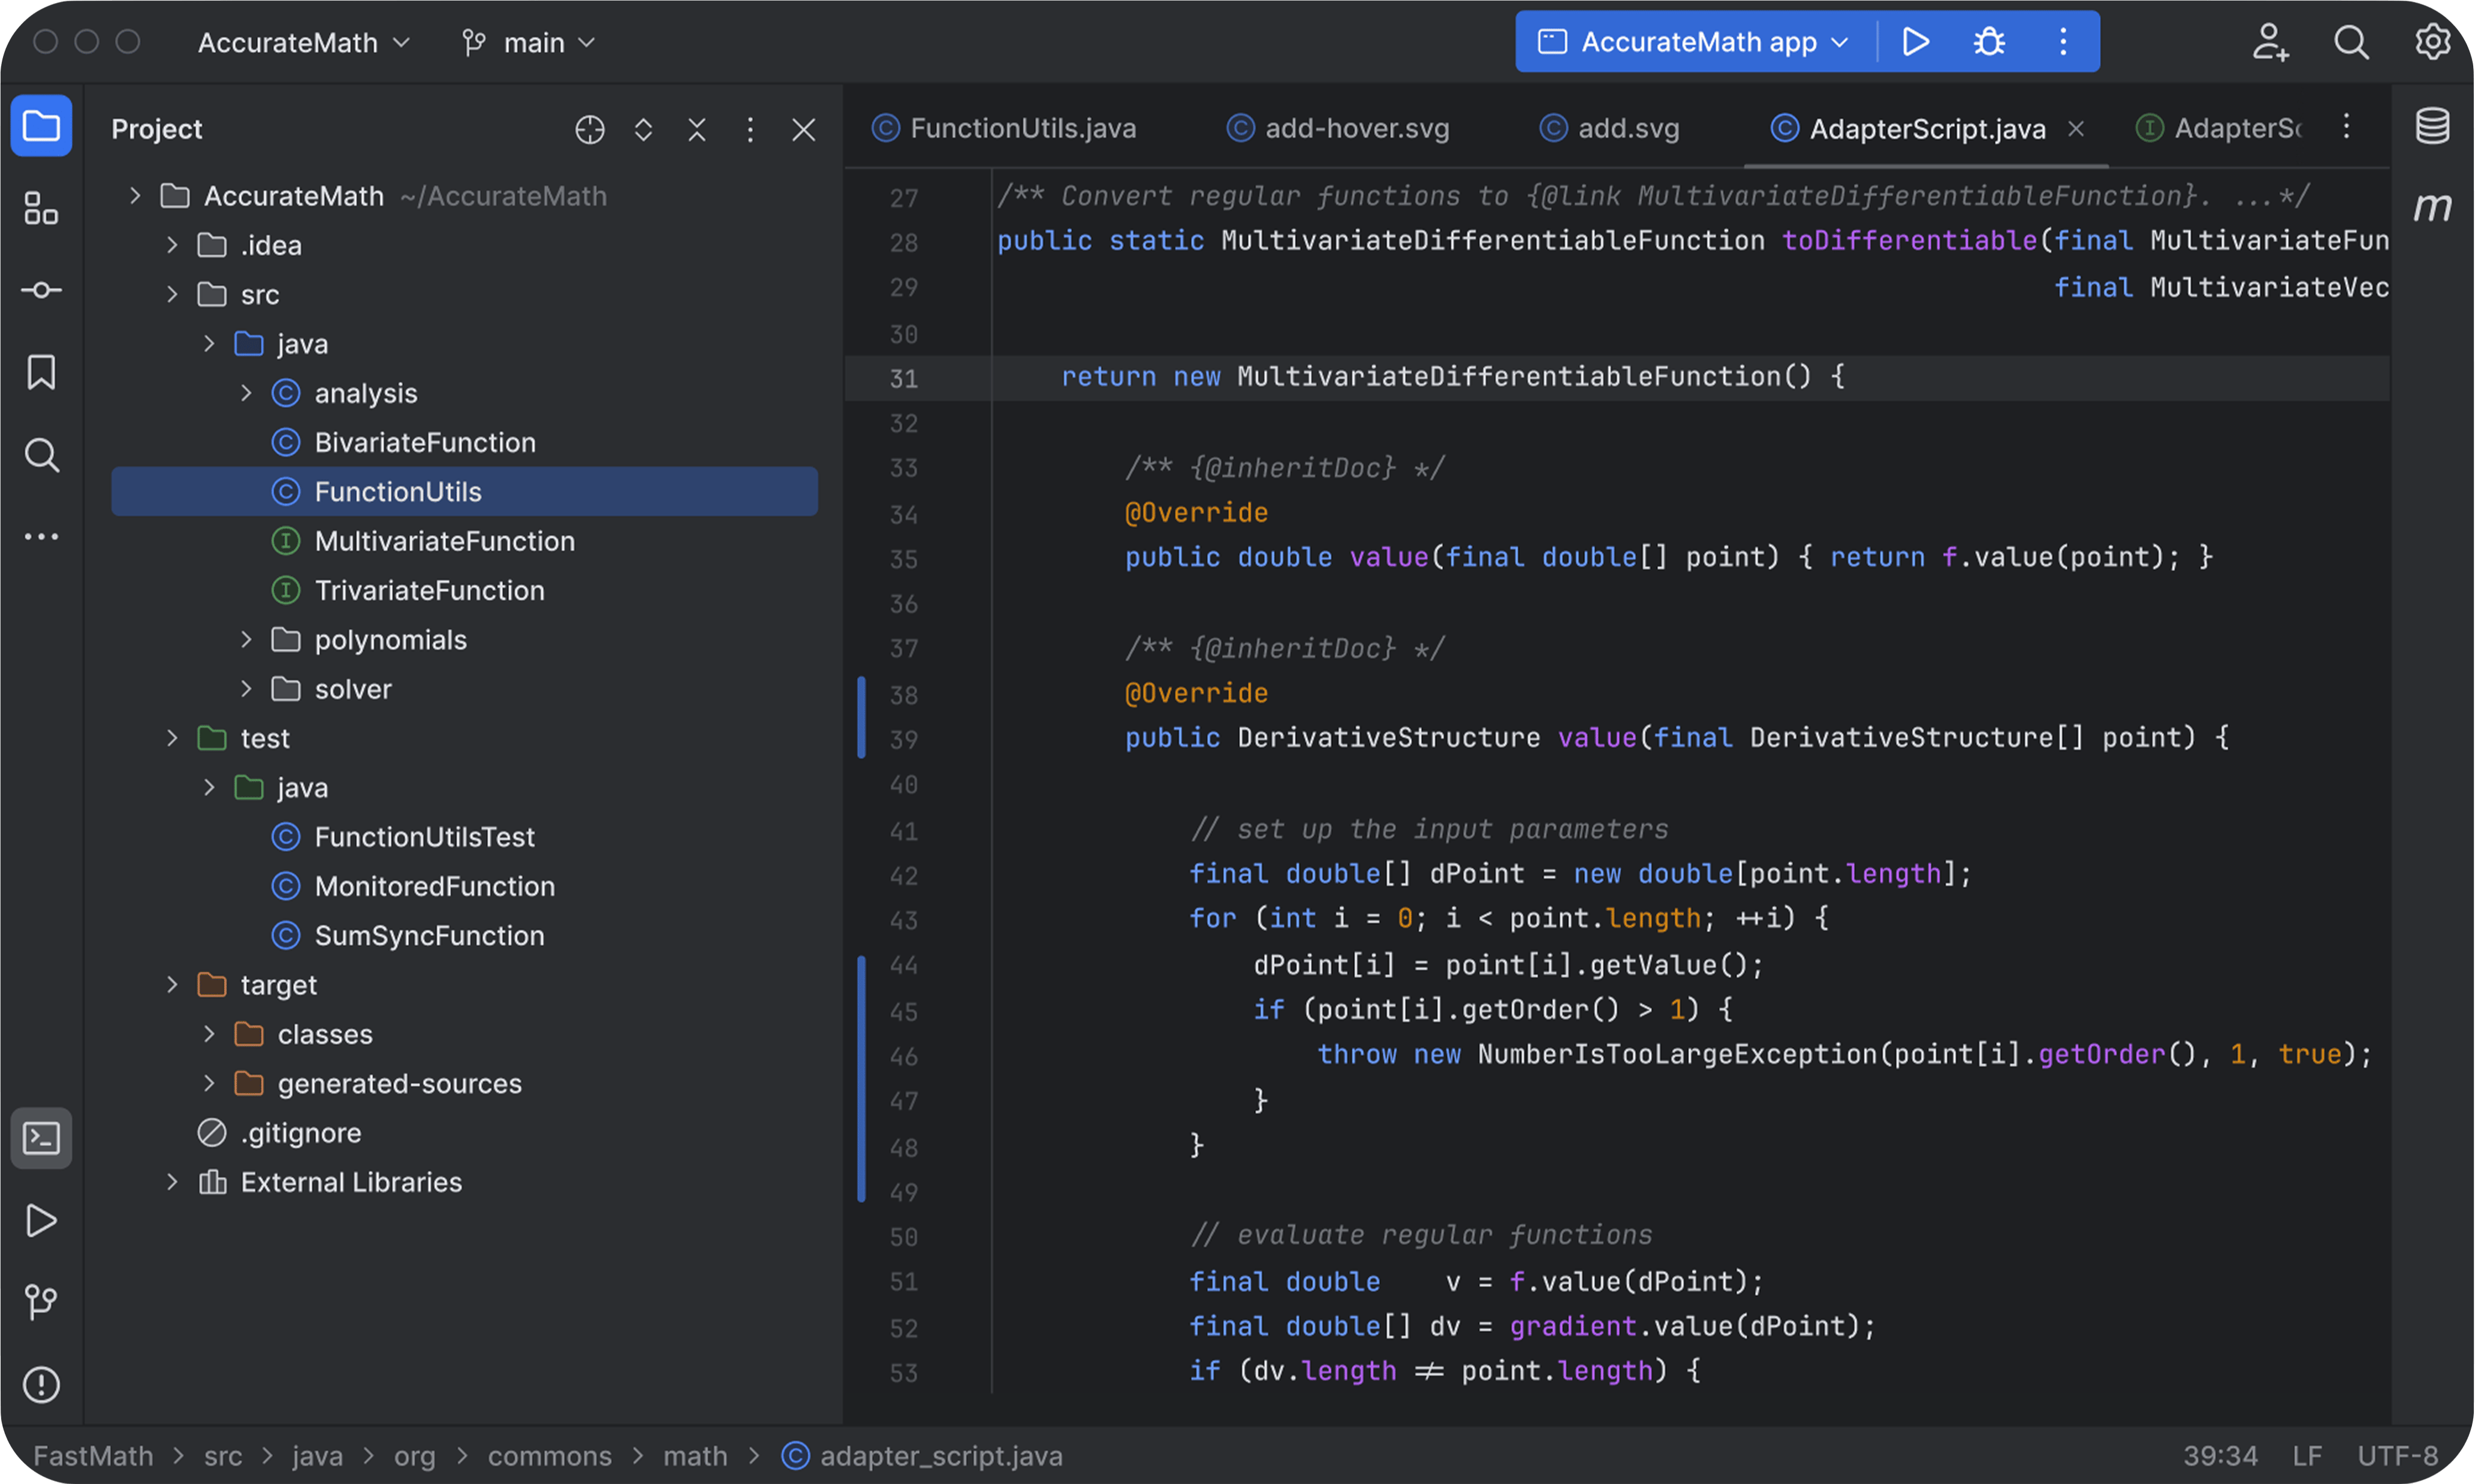Viewport: 2475px width, 1484px height.
Task: Open Code With Me add-user icon
Action: (2271, 42)
